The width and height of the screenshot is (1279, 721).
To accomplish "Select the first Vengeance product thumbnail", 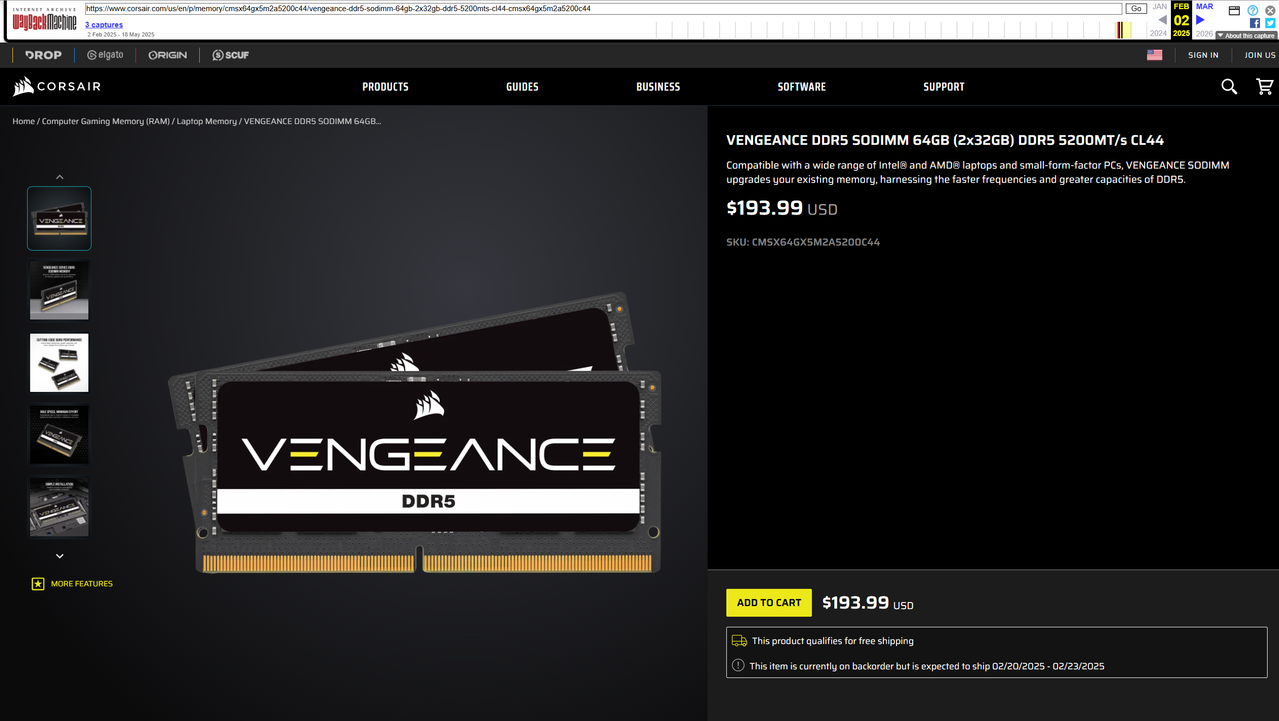I will 59,218.
